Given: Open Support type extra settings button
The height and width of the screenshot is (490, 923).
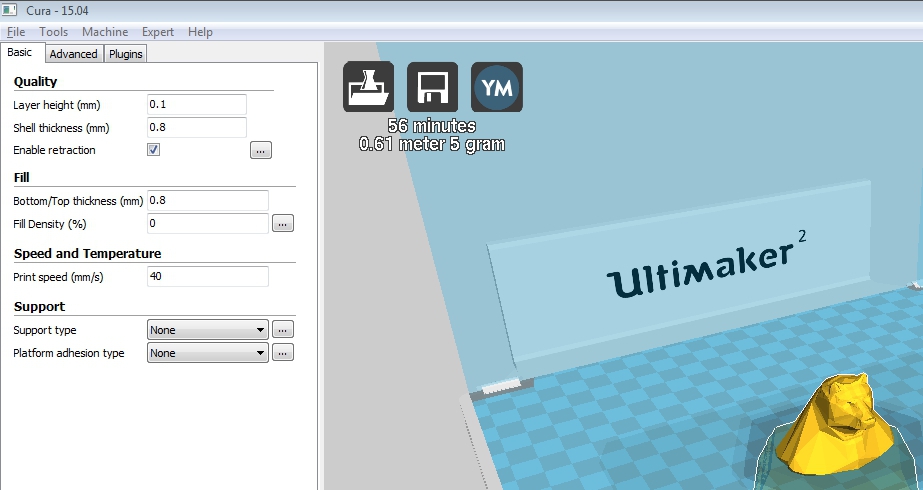Looking at the screenshot, I should 283,329.
